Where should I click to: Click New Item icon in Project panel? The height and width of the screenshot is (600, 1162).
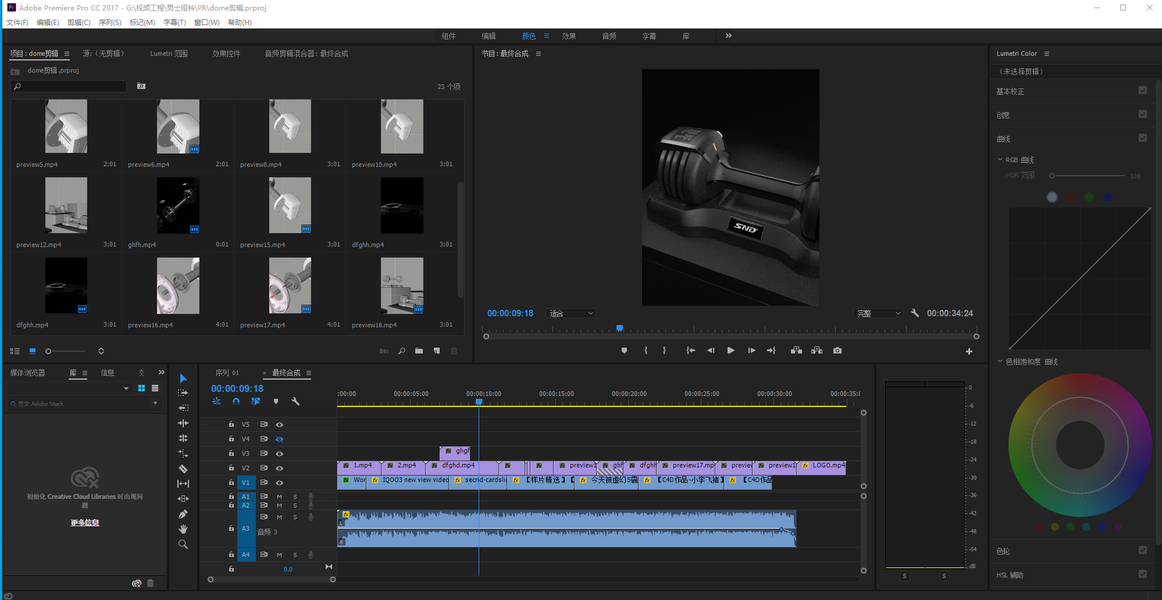pos(436,350)
